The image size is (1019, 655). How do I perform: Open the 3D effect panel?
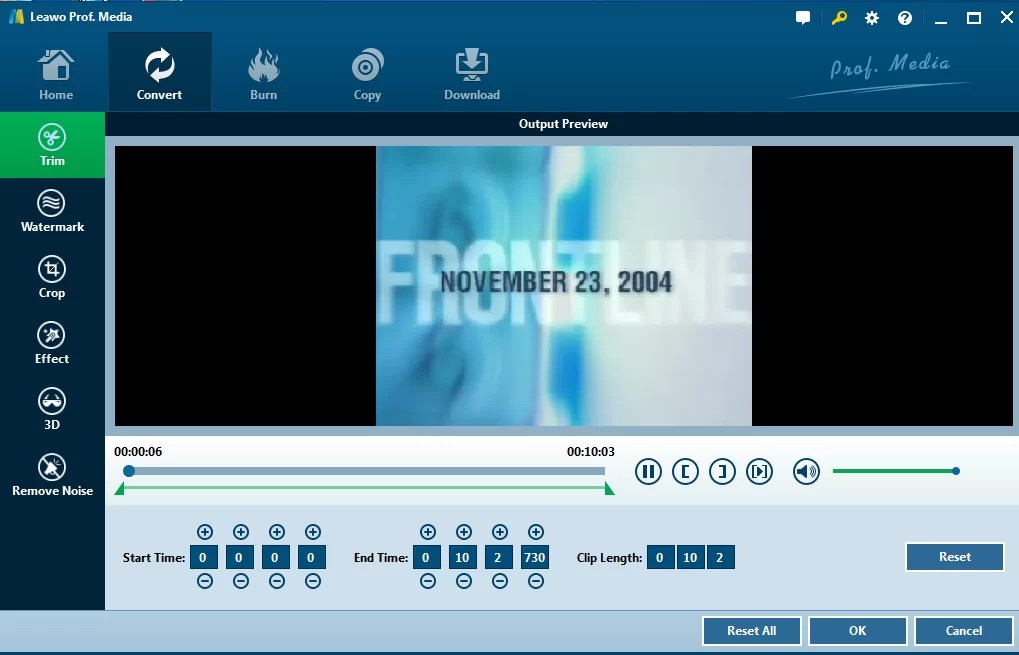tap(52, 409)
